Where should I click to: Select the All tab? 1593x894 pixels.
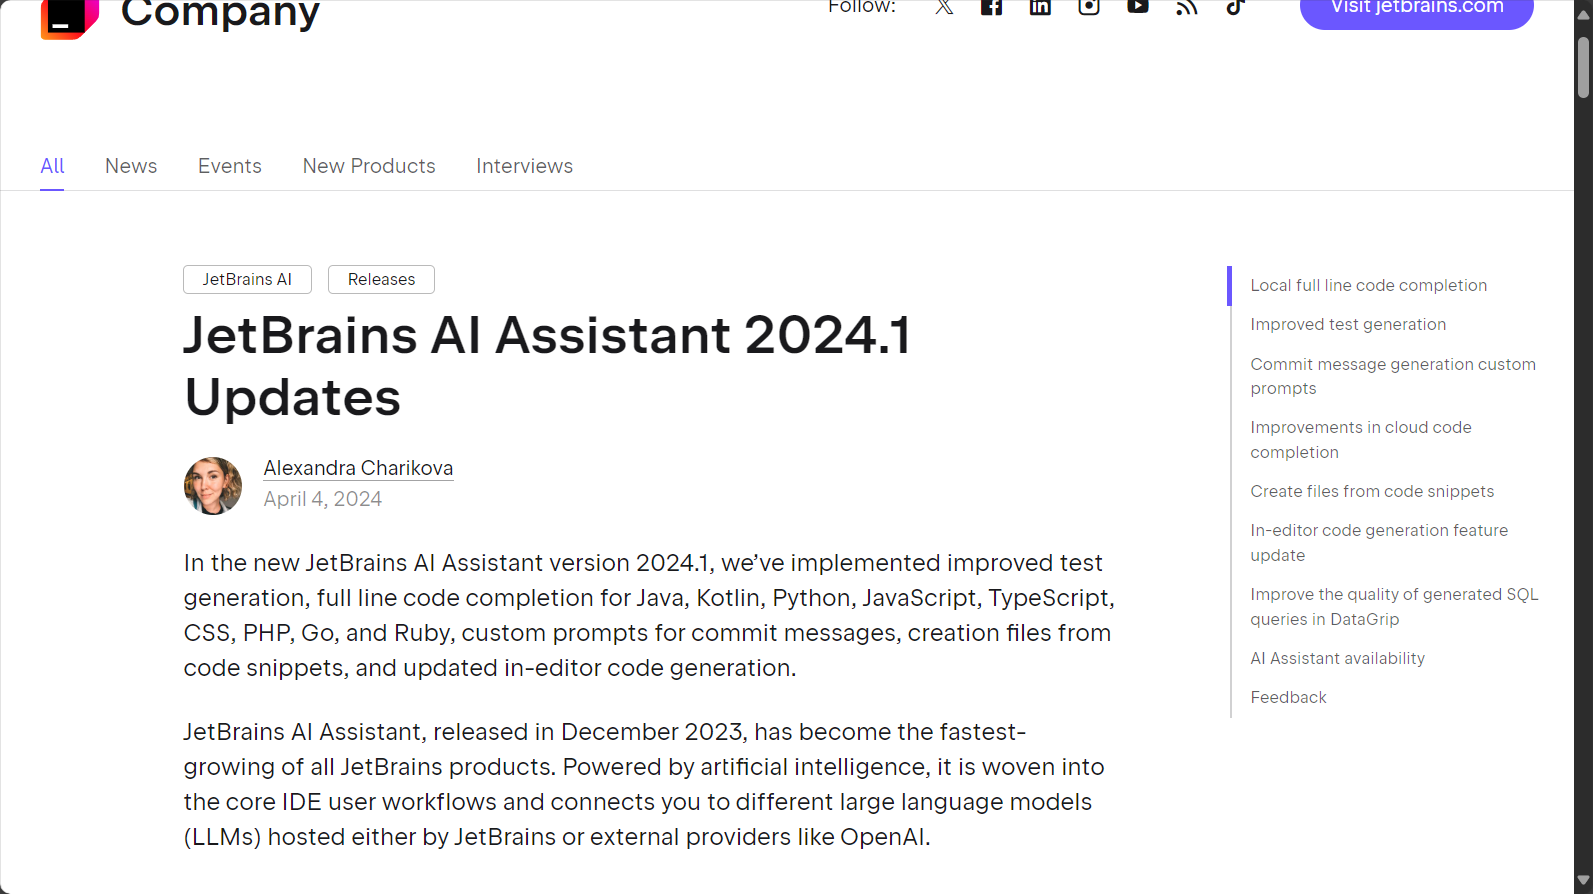click(52, 166)
